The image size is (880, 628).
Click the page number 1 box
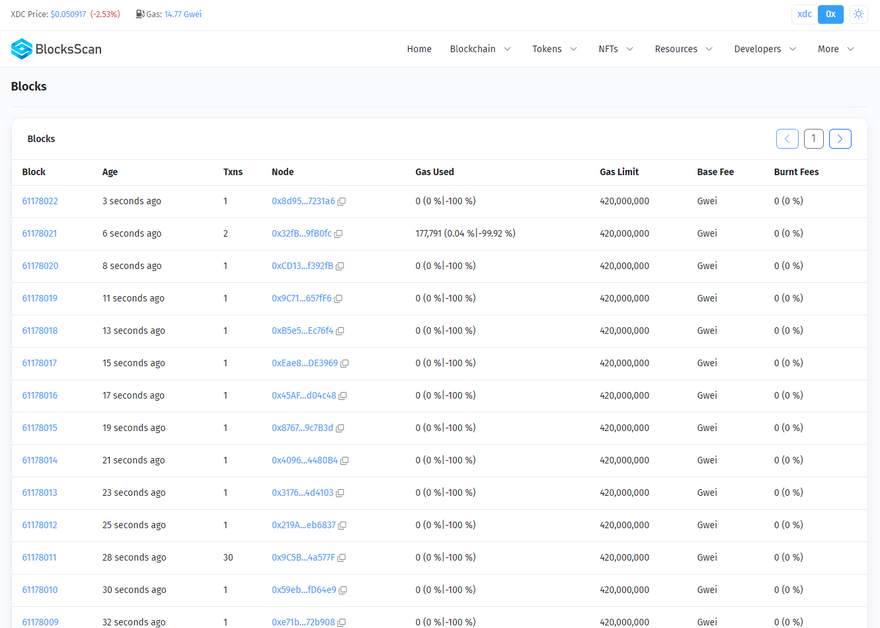[x=814, y=139]
